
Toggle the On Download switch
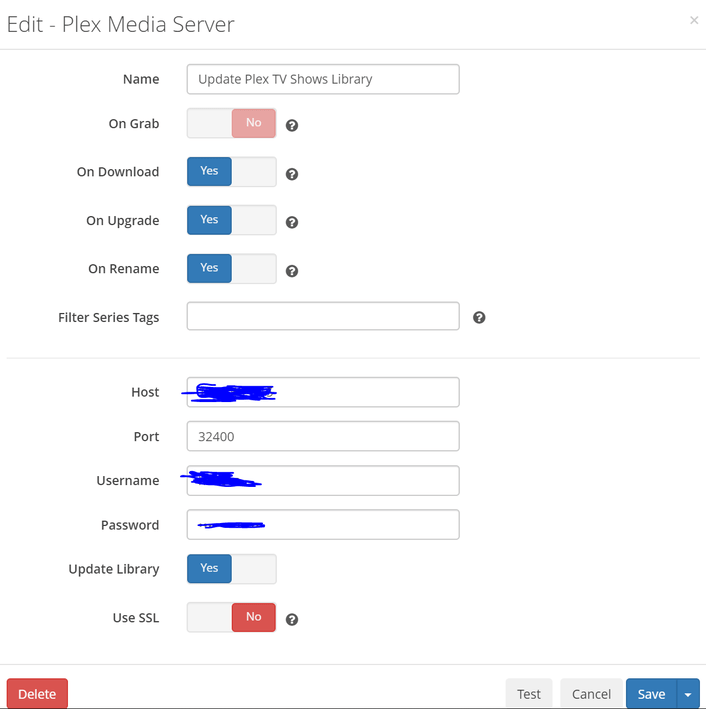[x=232, y=171]
